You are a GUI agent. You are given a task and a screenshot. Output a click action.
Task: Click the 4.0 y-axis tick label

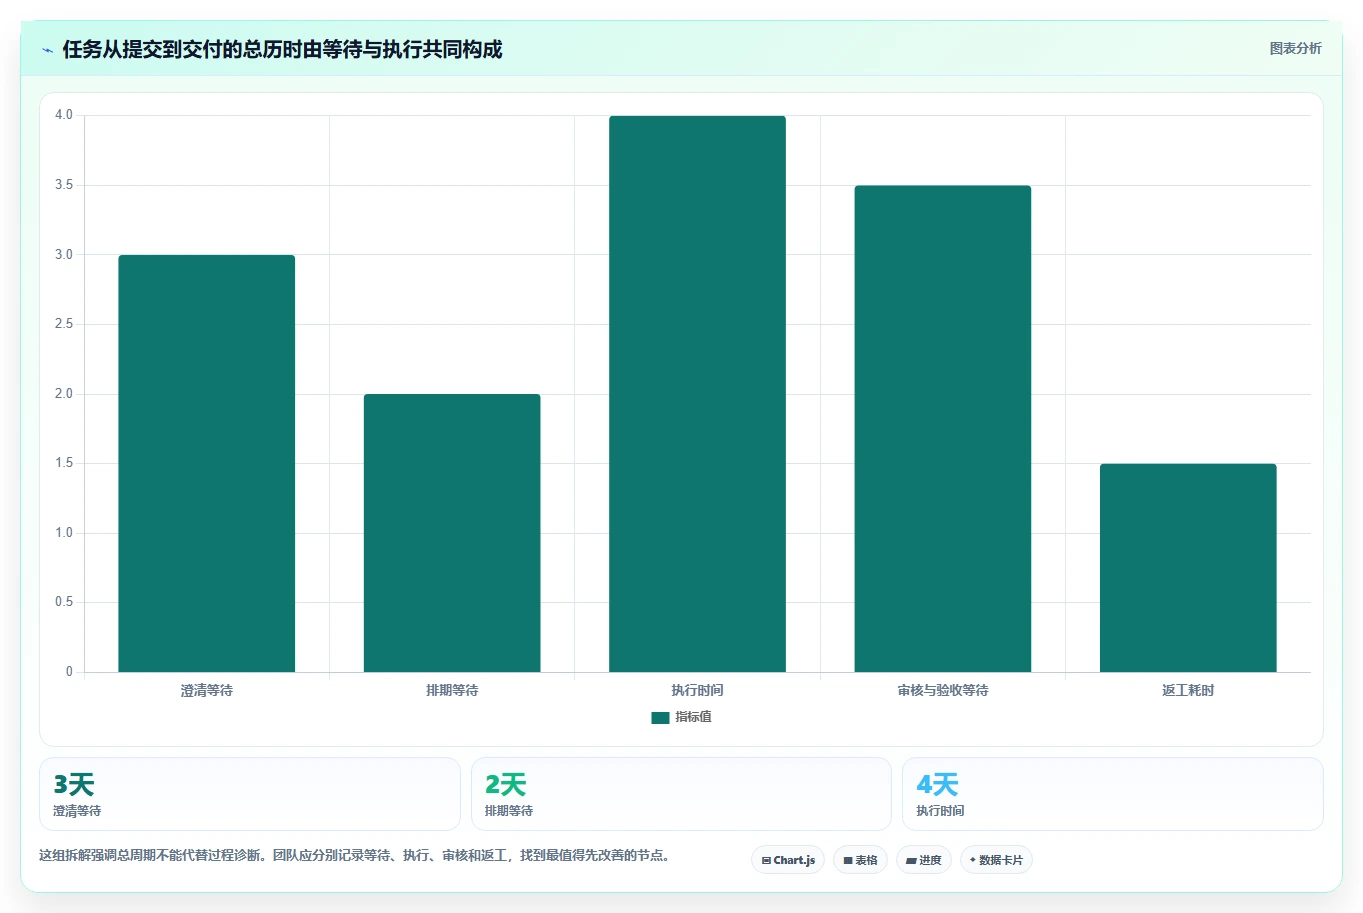[64, 115]
